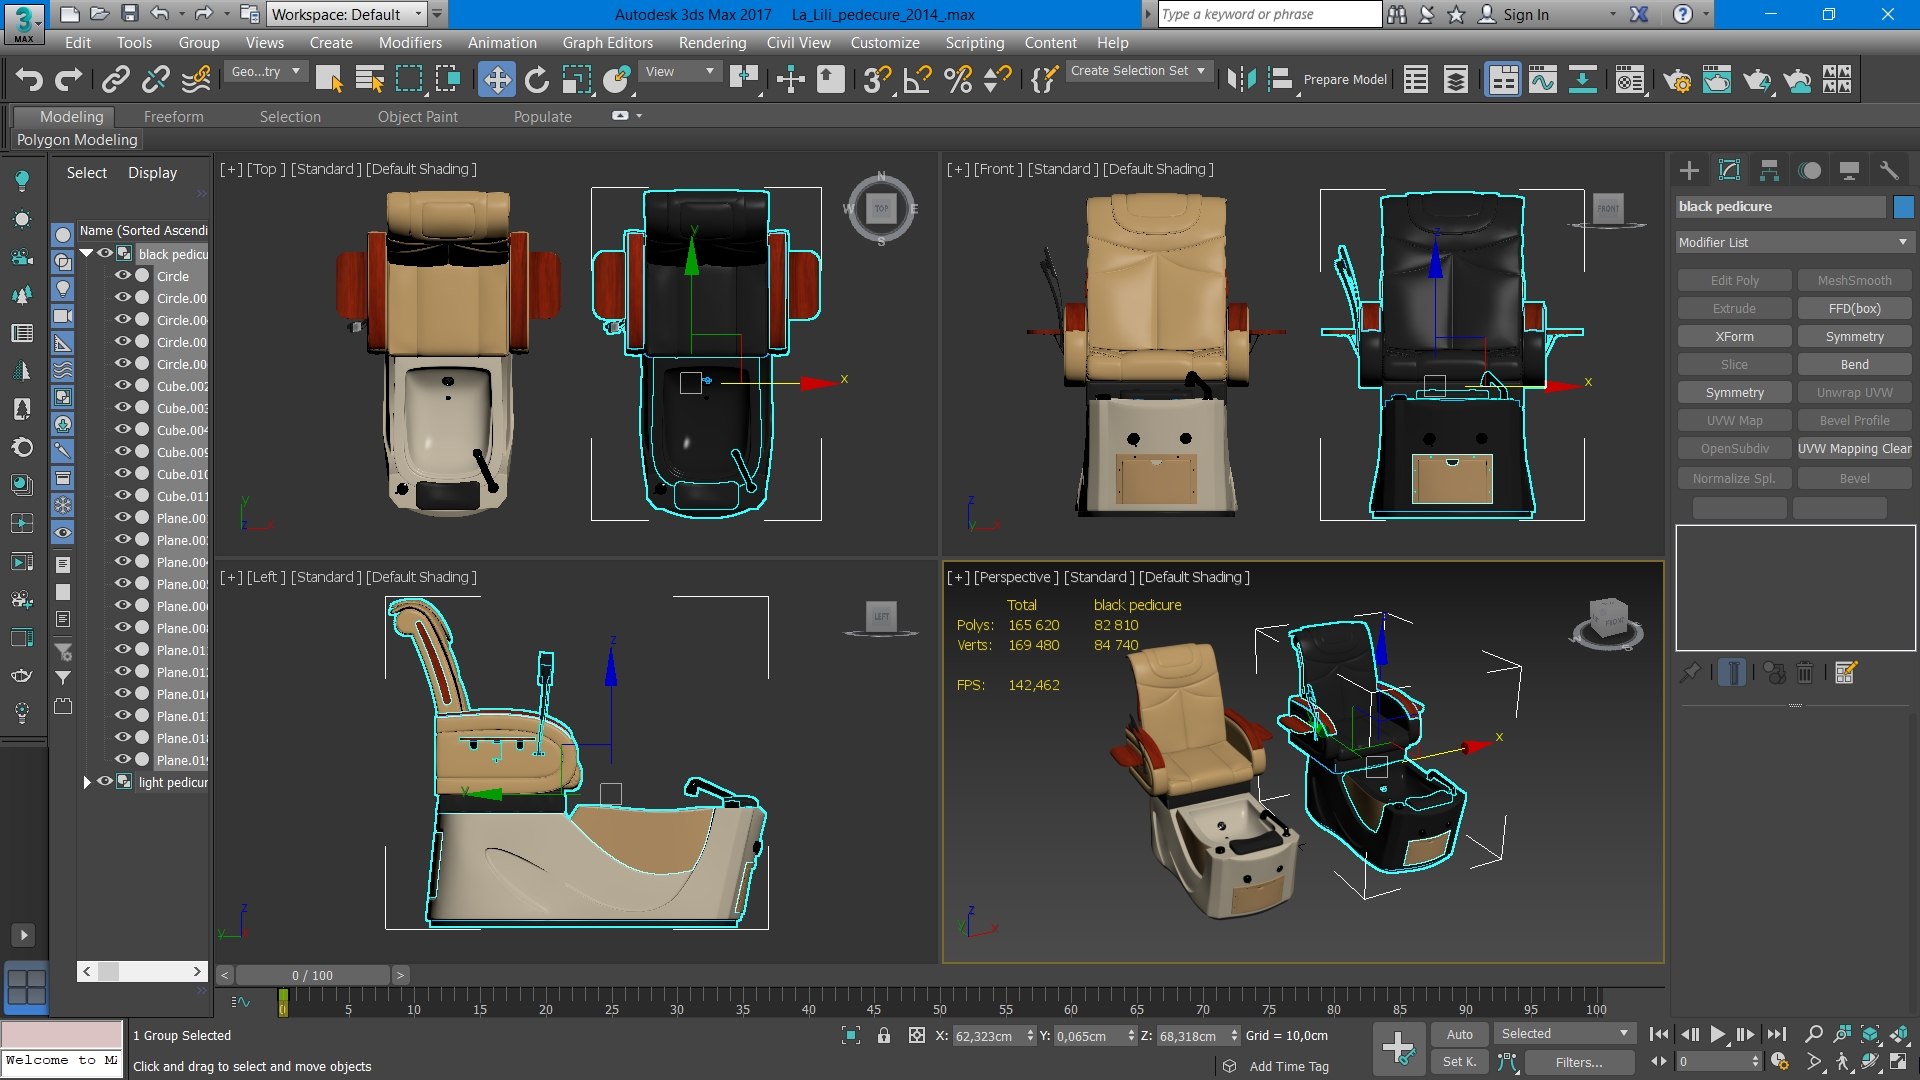Open the Workspace Default dropdown
This screenshot has height=1080, width=1920.
pyautogui.click(x=347, y=14)
